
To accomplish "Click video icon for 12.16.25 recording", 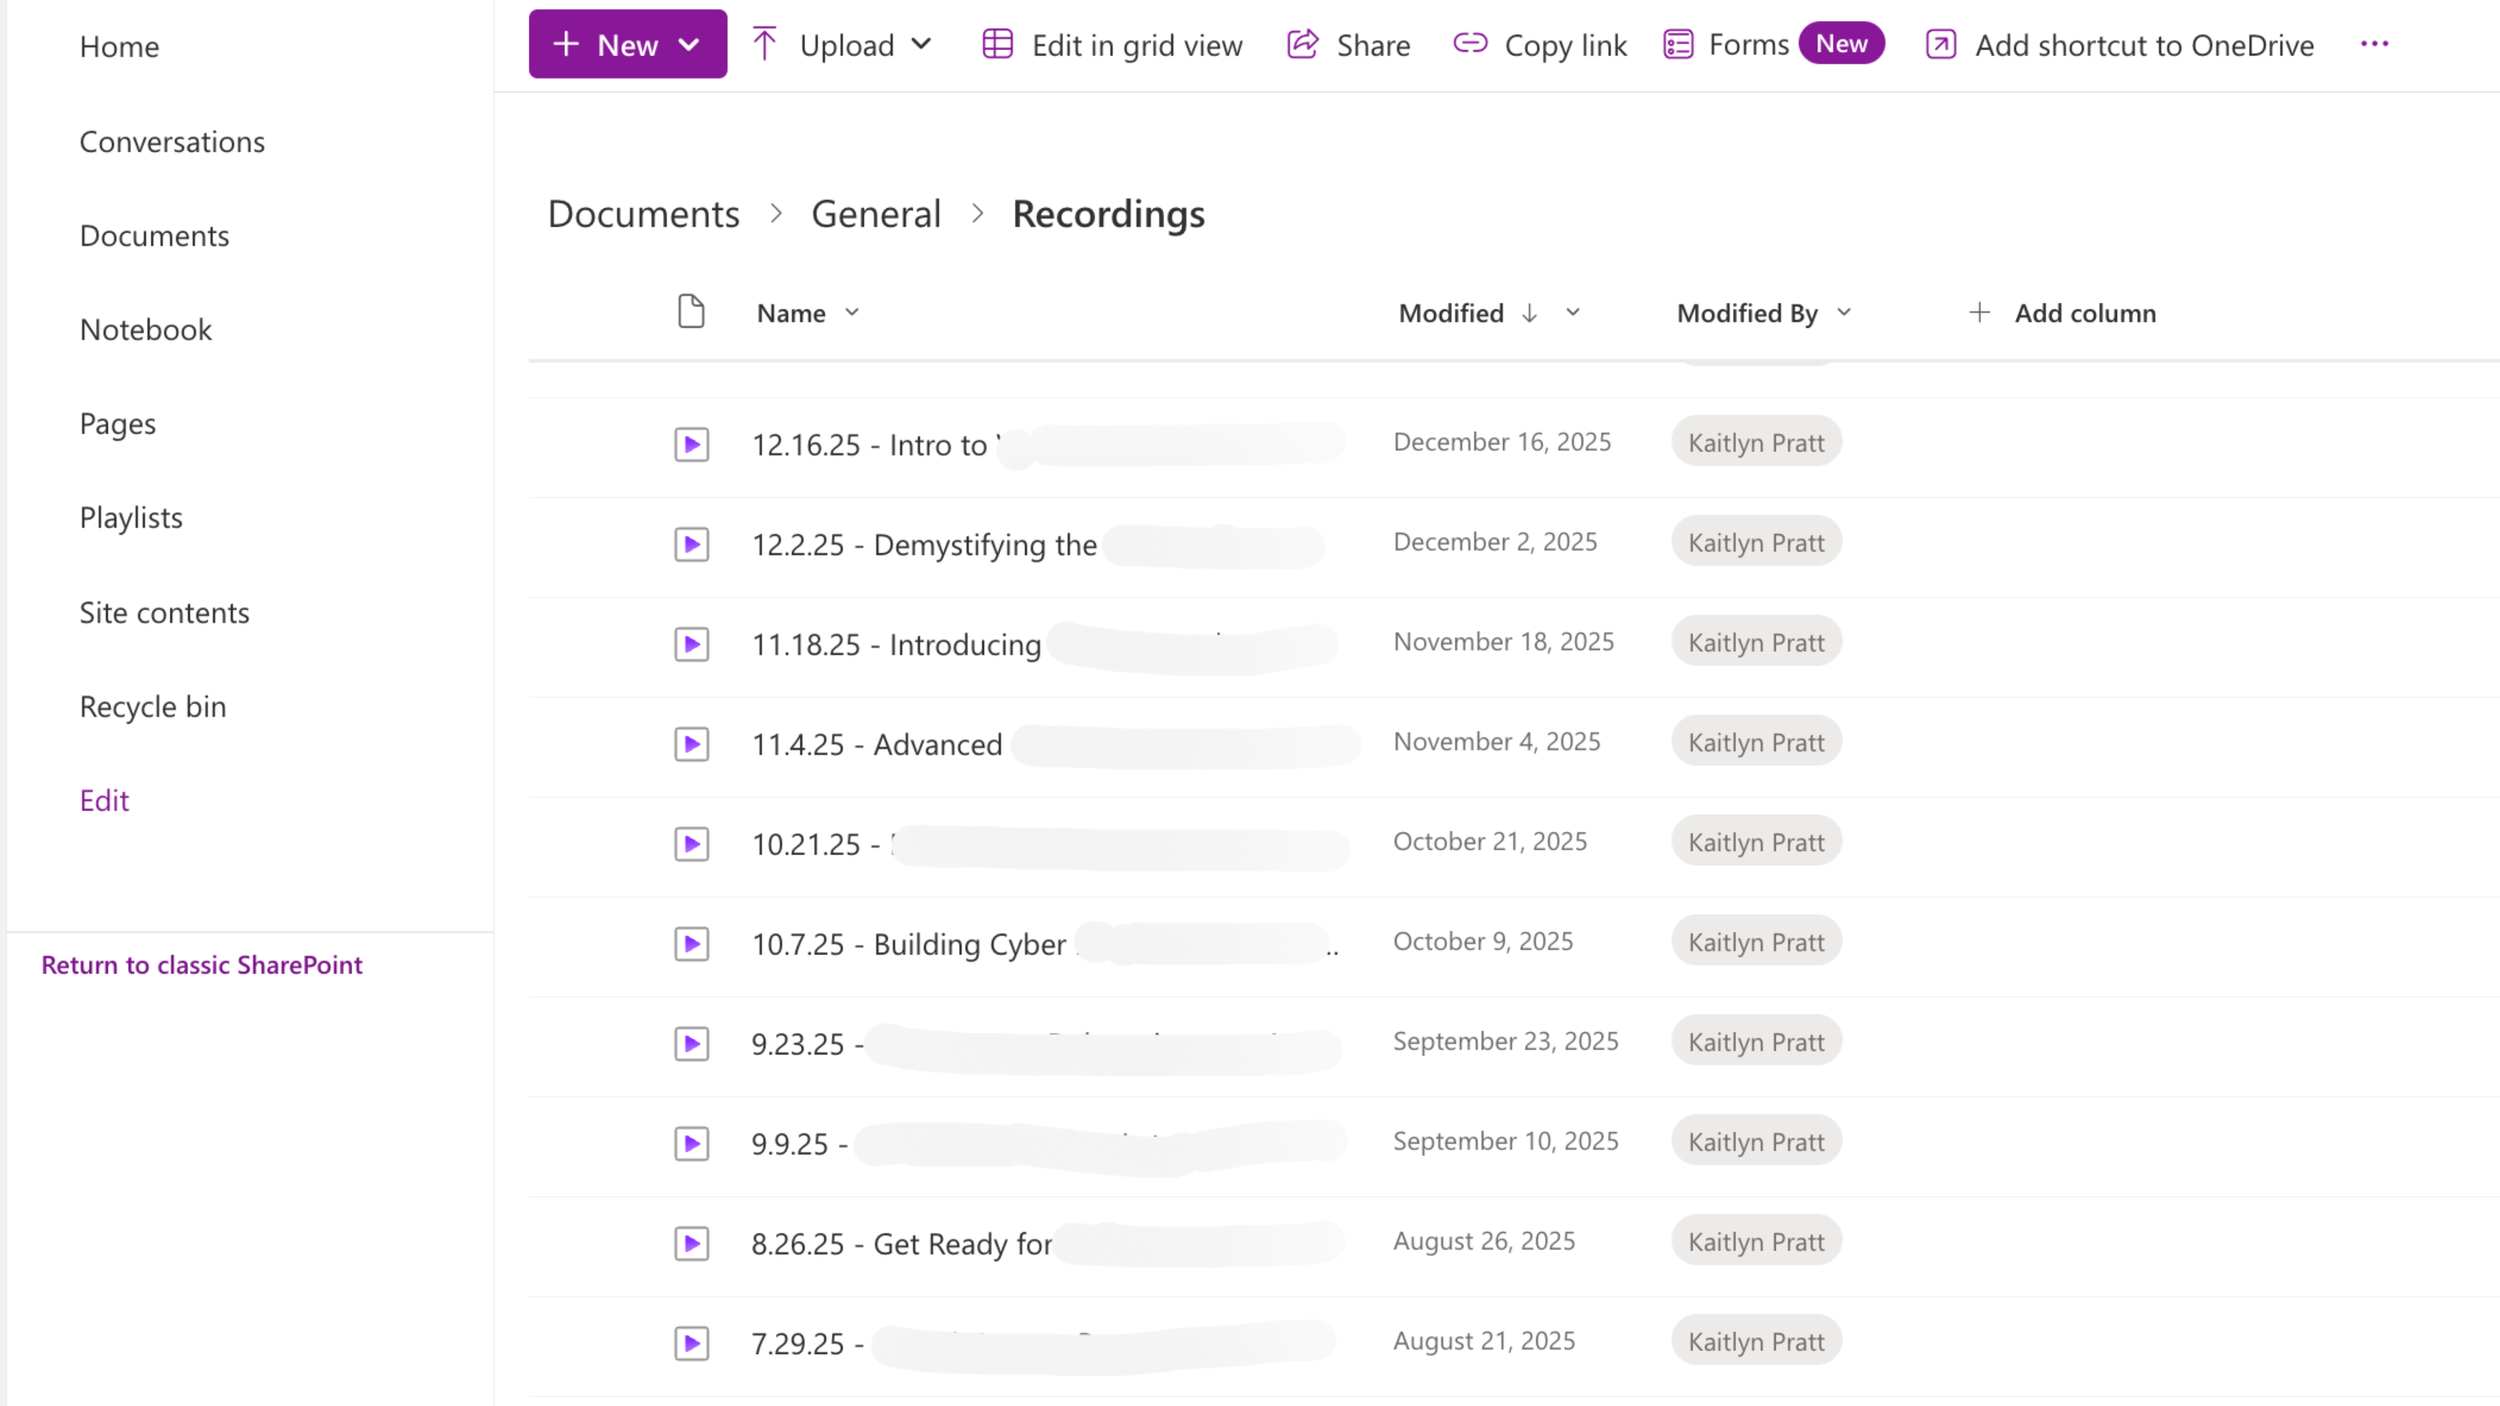I will (691, 444).
